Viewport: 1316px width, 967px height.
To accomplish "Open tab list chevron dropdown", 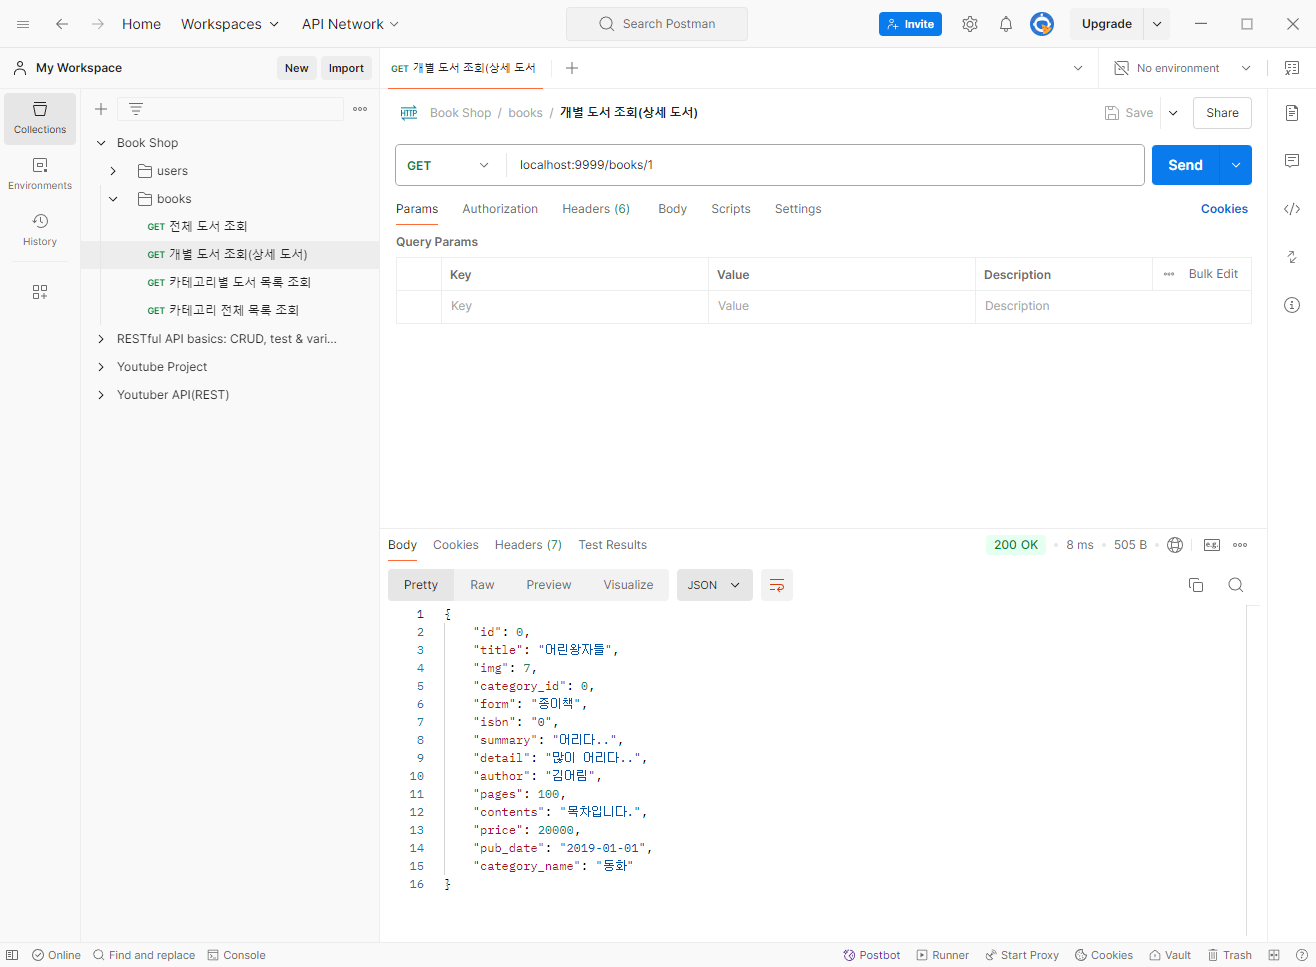I will [x=1078, y=68].
